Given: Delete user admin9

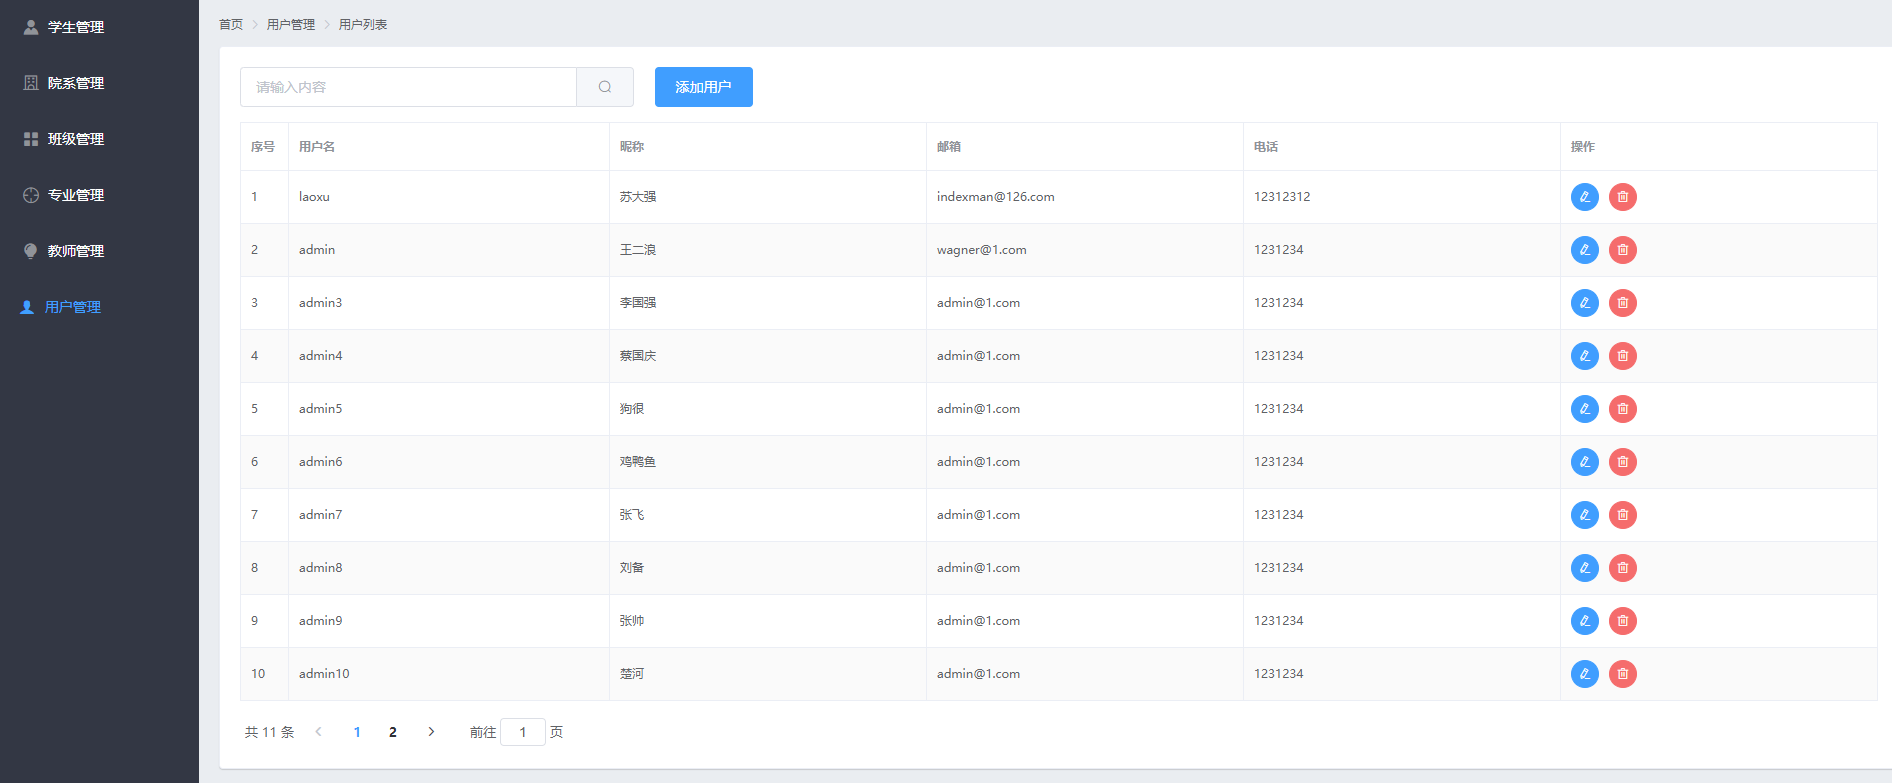Looking at the screenshot, I should [x=1622, y=621].
